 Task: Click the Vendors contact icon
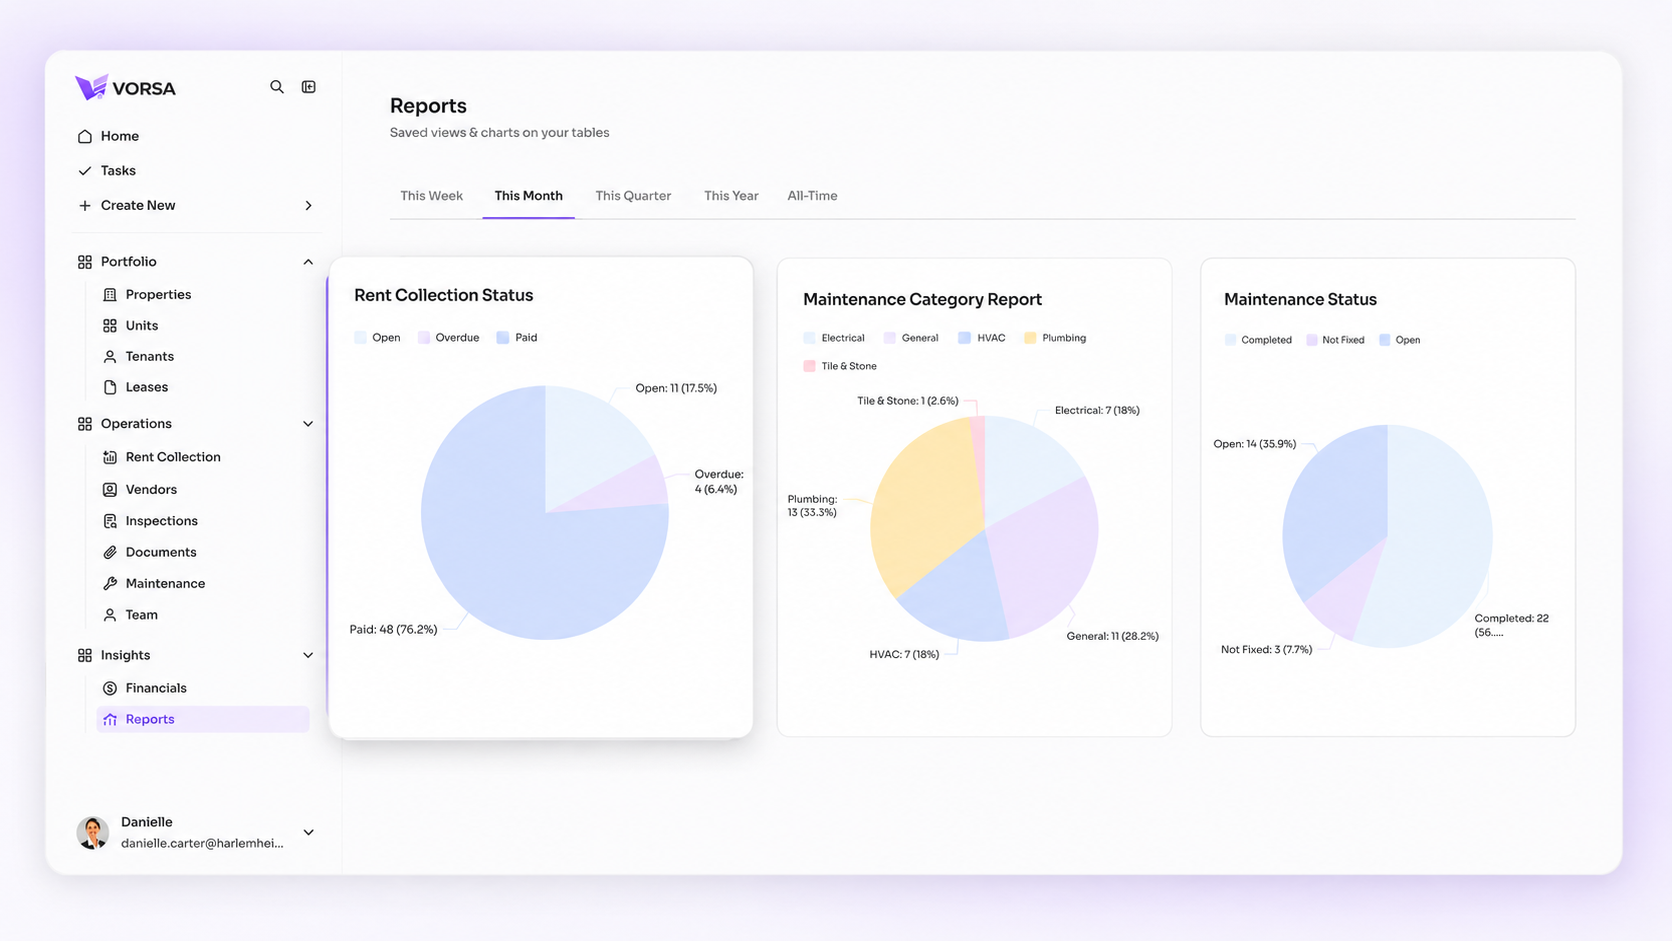tap(110, 490)
